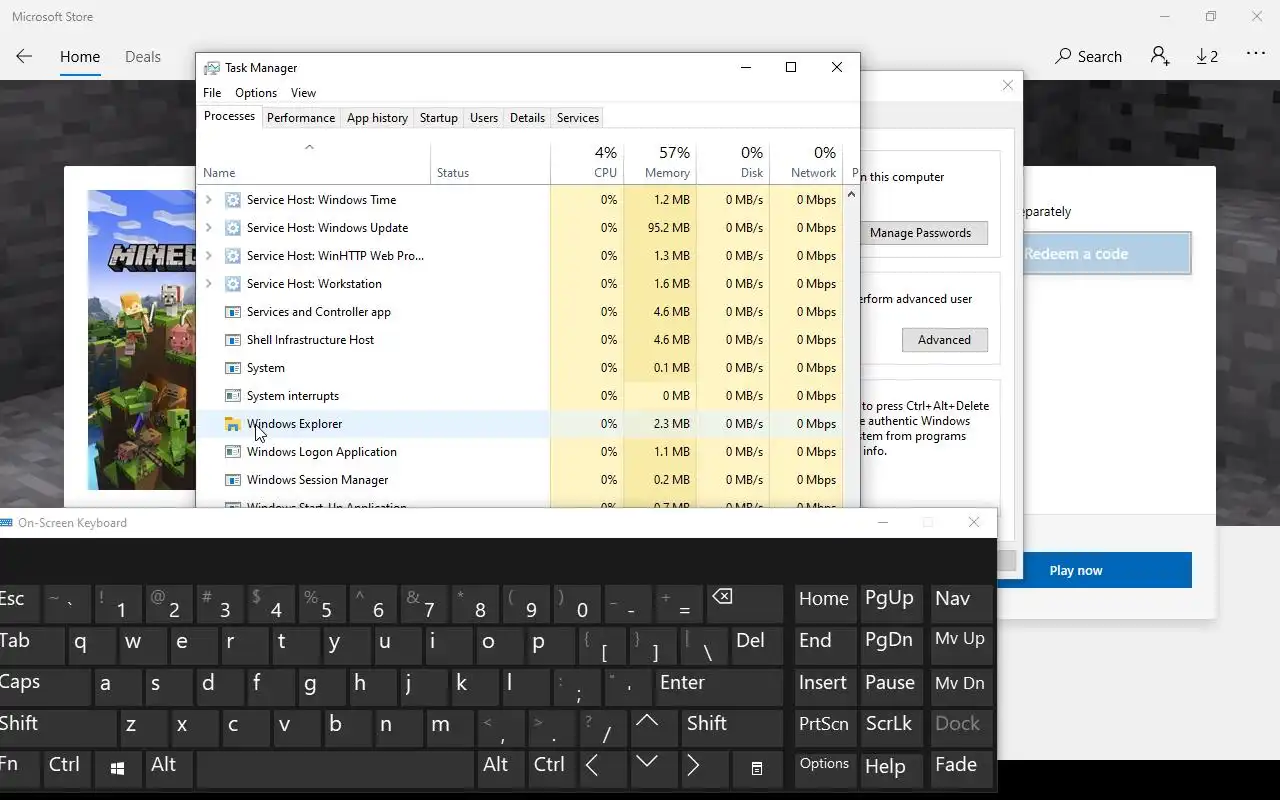Expand Service Host: Workstation group
Screen dimensions: 1280x800
[208, 284]
